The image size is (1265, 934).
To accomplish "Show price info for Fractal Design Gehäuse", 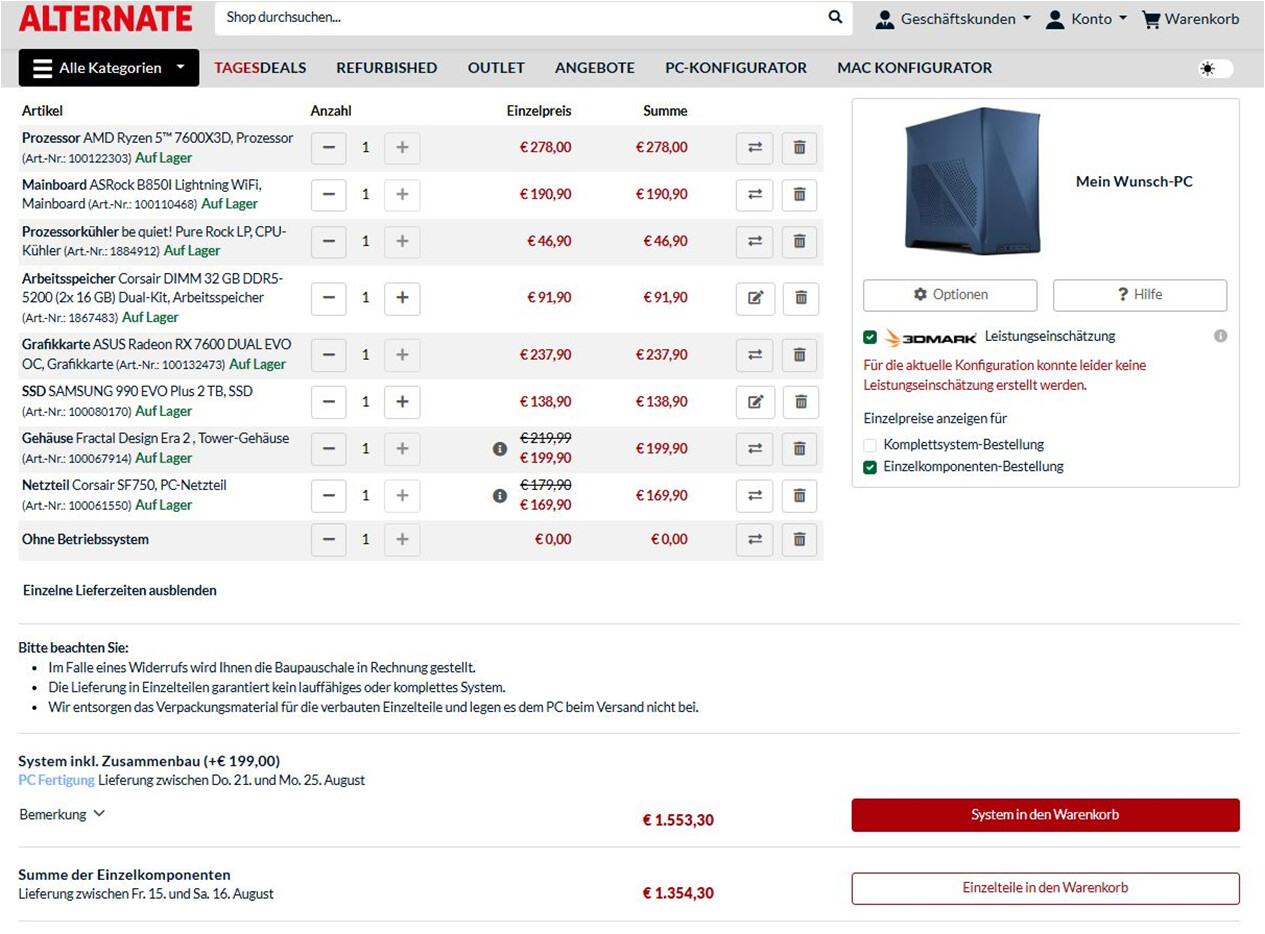I will 500,449.
